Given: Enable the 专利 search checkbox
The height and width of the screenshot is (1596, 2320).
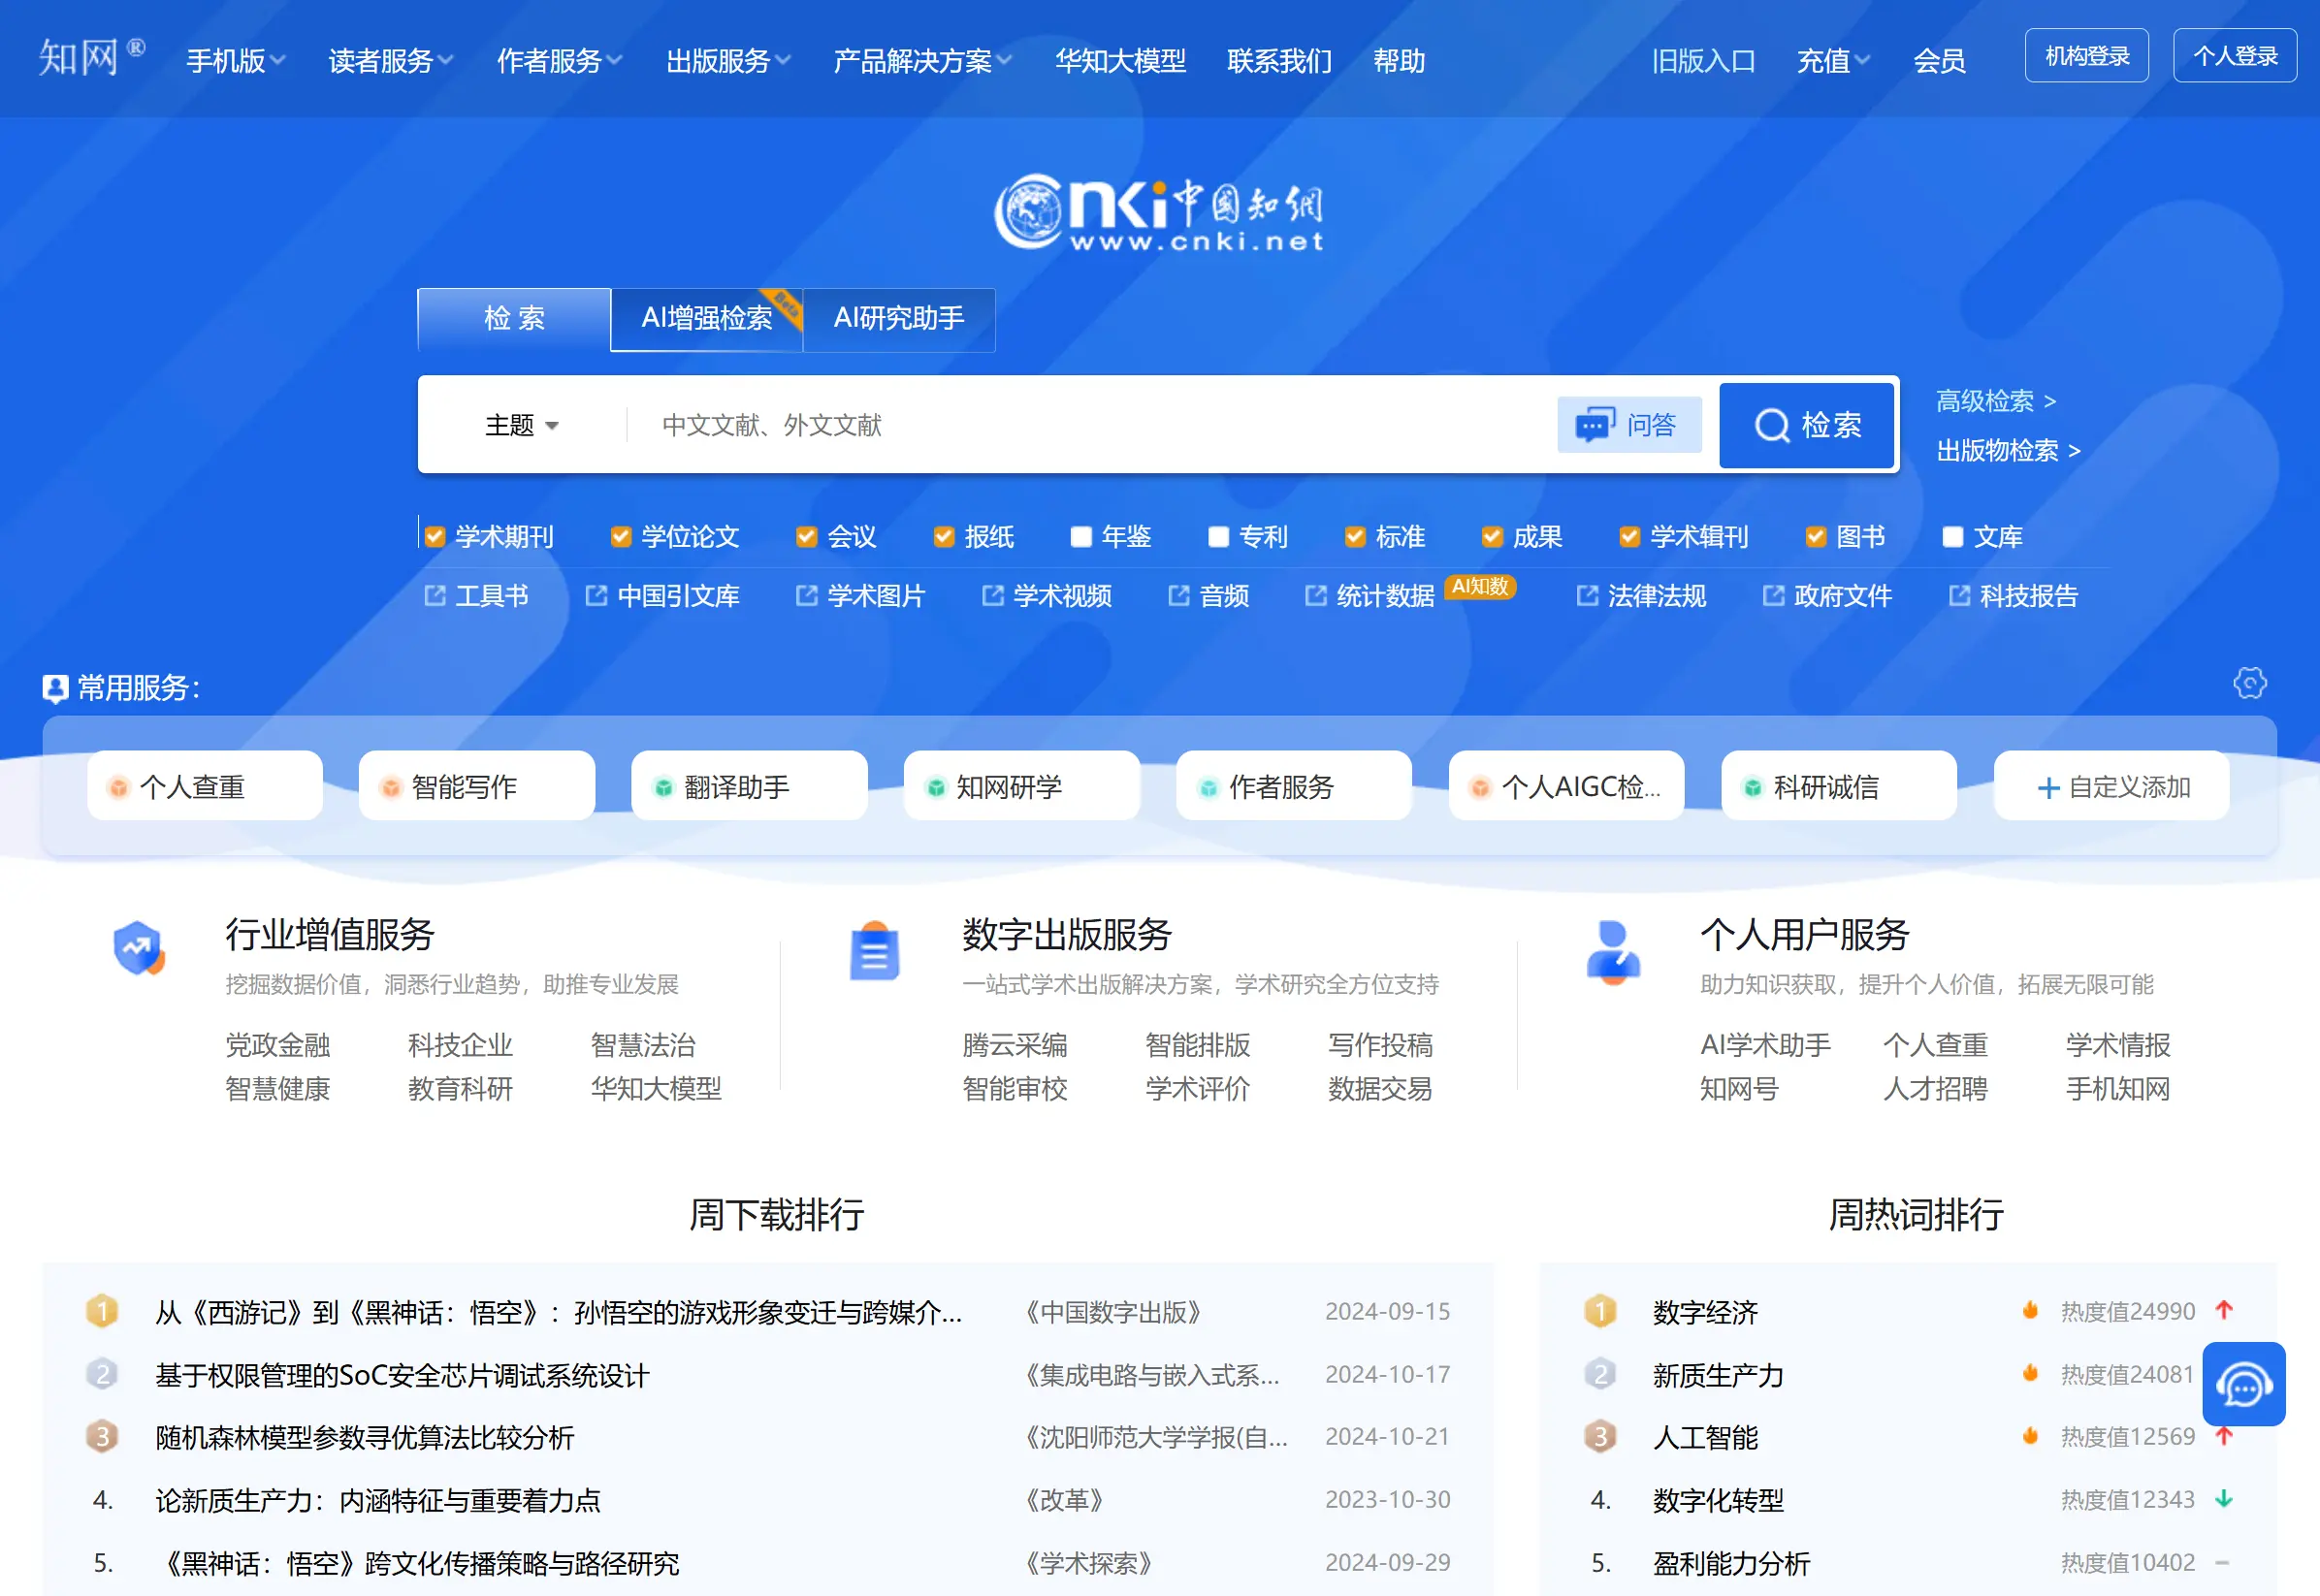Looking at the screenshot, I should (x=1218, y=537).
